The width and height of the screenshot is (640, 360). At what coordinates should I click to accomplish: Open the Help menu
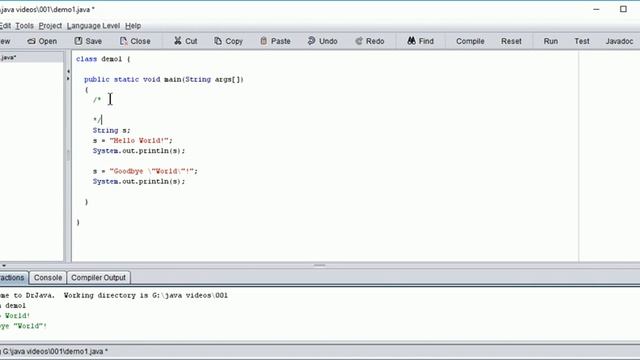(133, 26)
